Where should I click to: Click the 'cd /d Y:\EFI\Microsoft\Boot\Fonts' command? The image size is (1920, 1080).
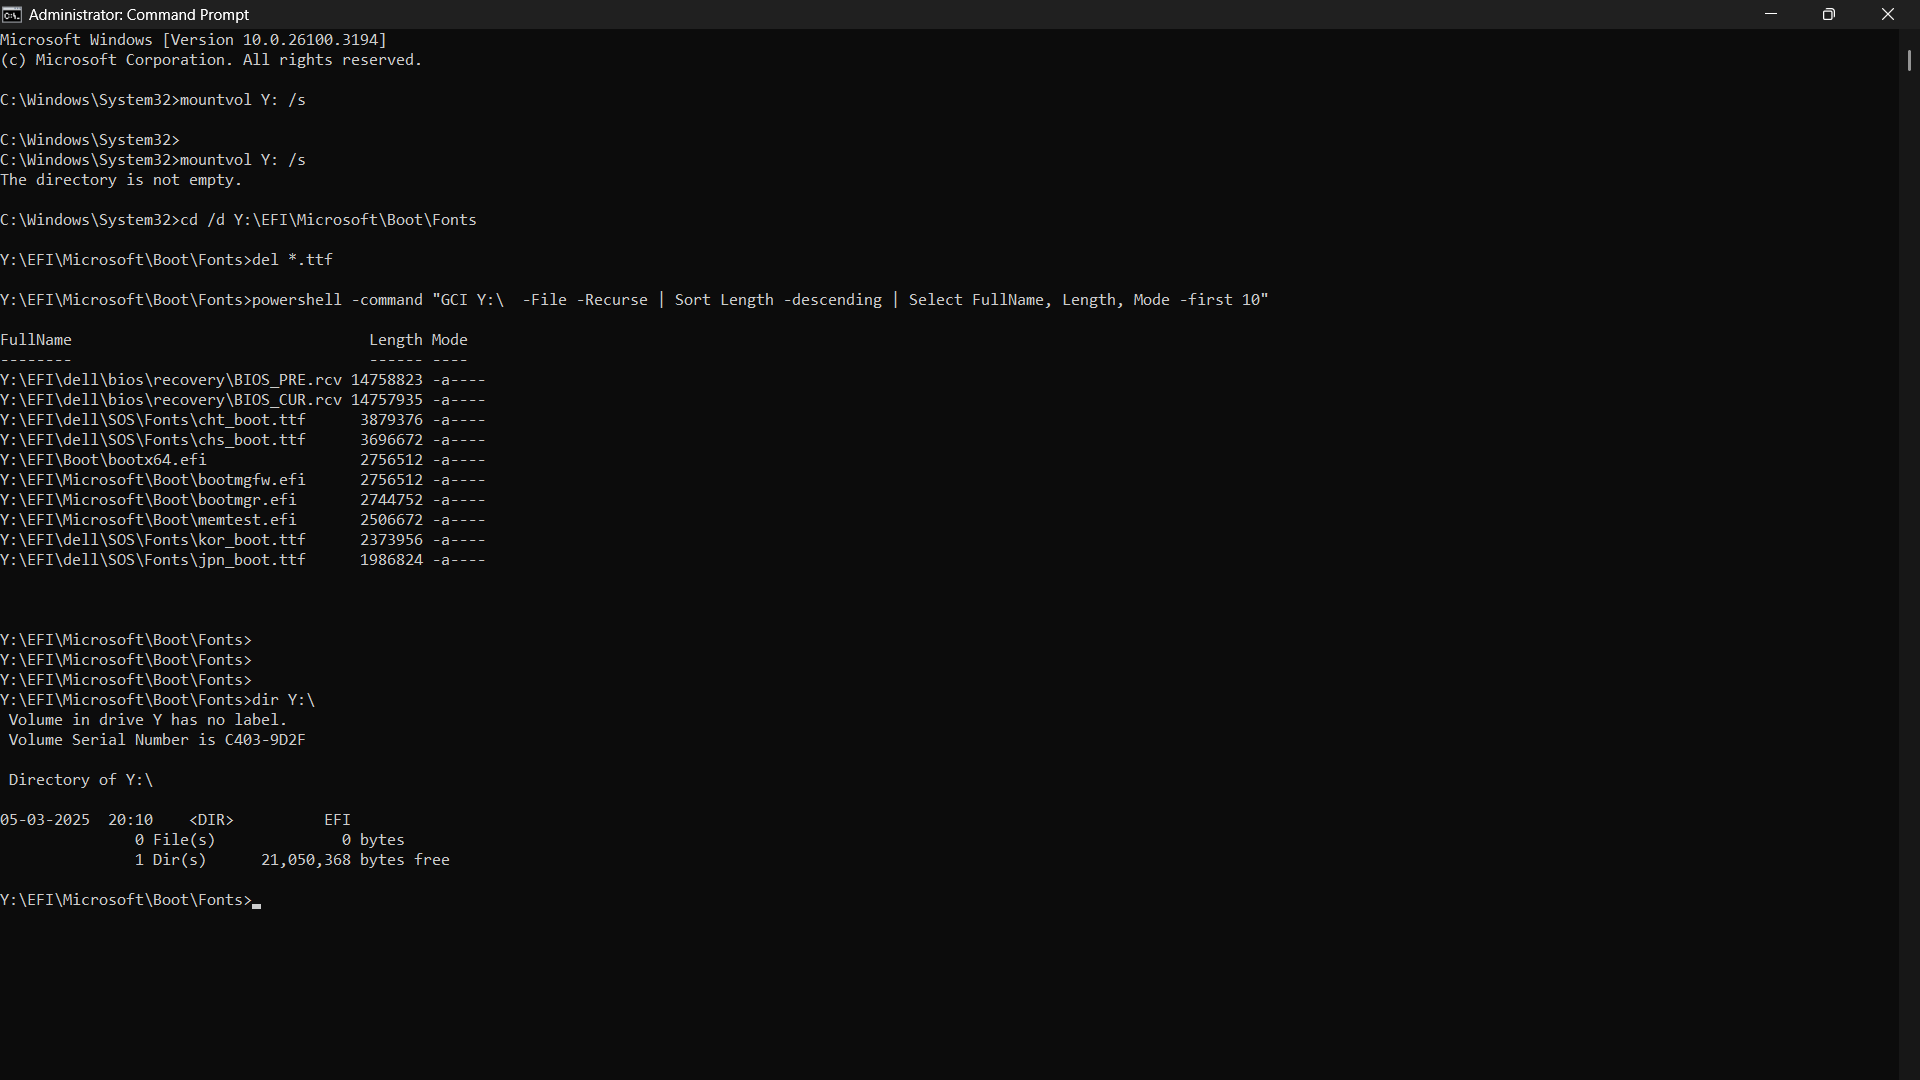(x=328, y=220)
